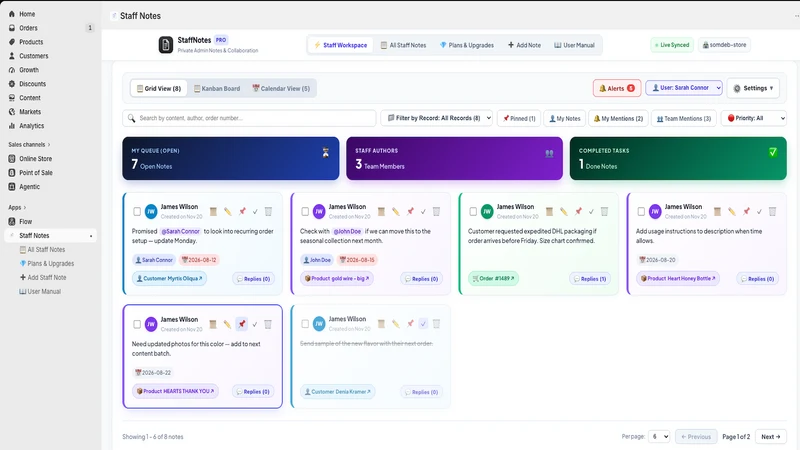This screenshot has width=800, height=450.
Task: Check the box on updated photos note
Action: coord(137,324)
